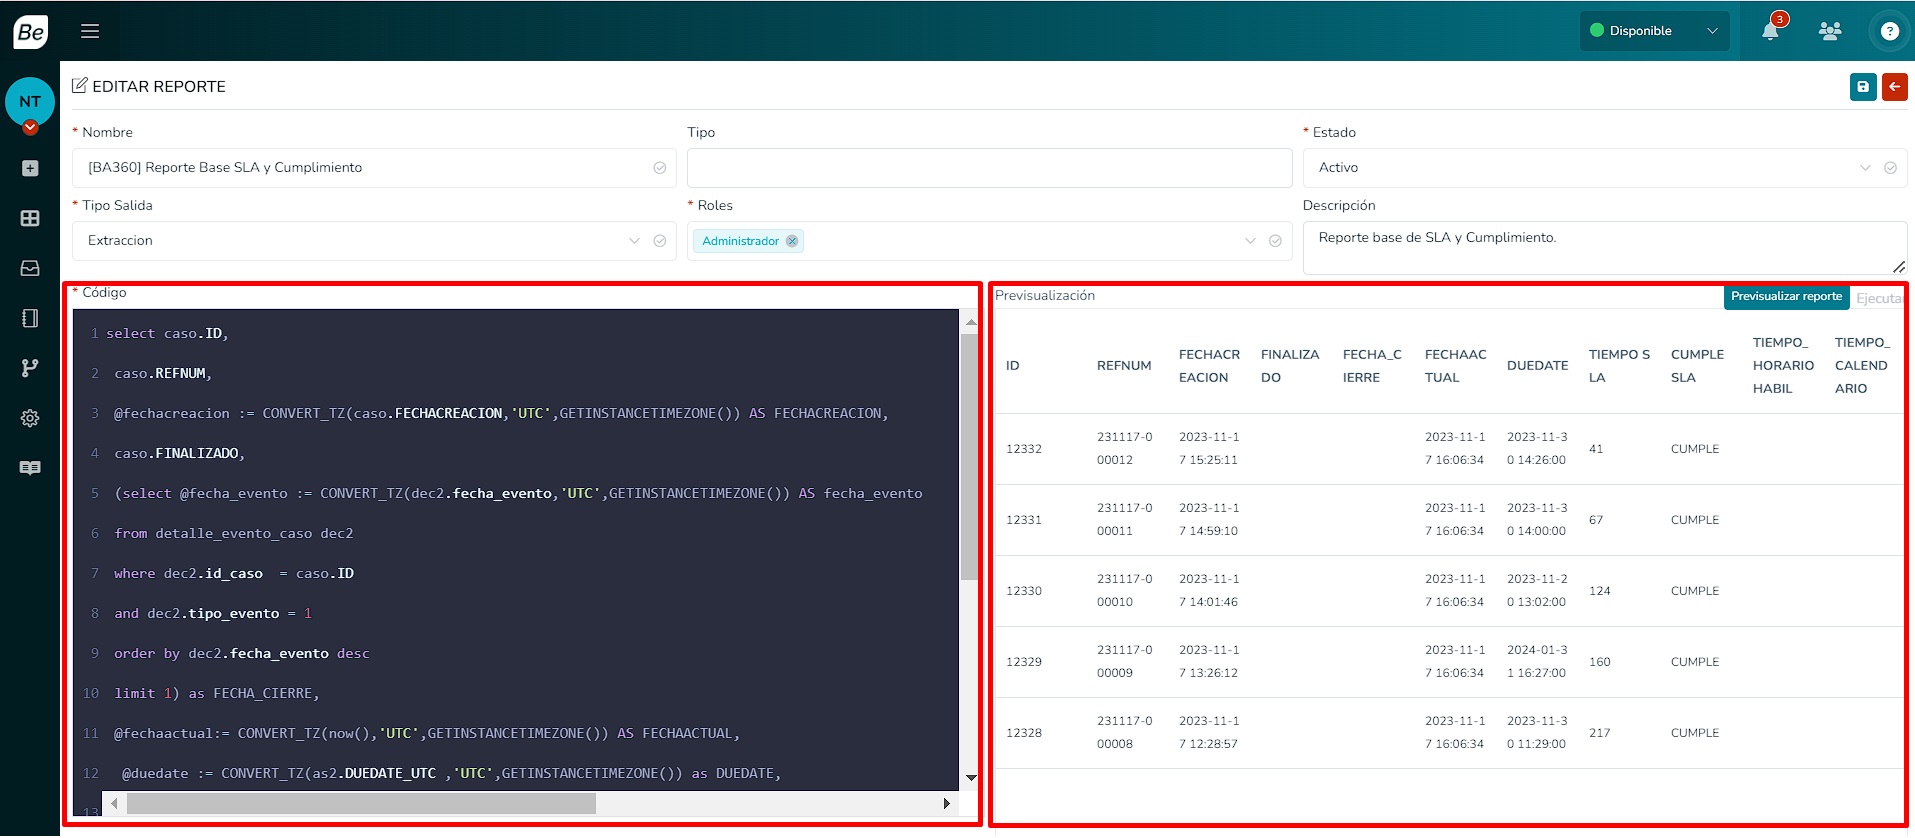Click the horizontal scrollbar in code editor
Screen dimensions: 1915x838
[x=360, y=804]
